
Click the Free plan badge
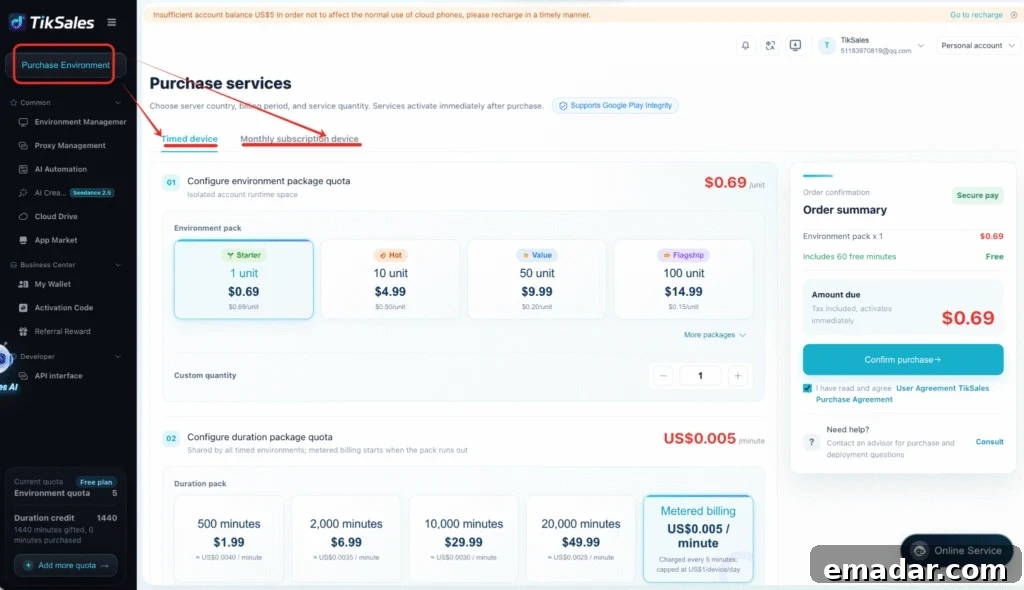point(96,482)
